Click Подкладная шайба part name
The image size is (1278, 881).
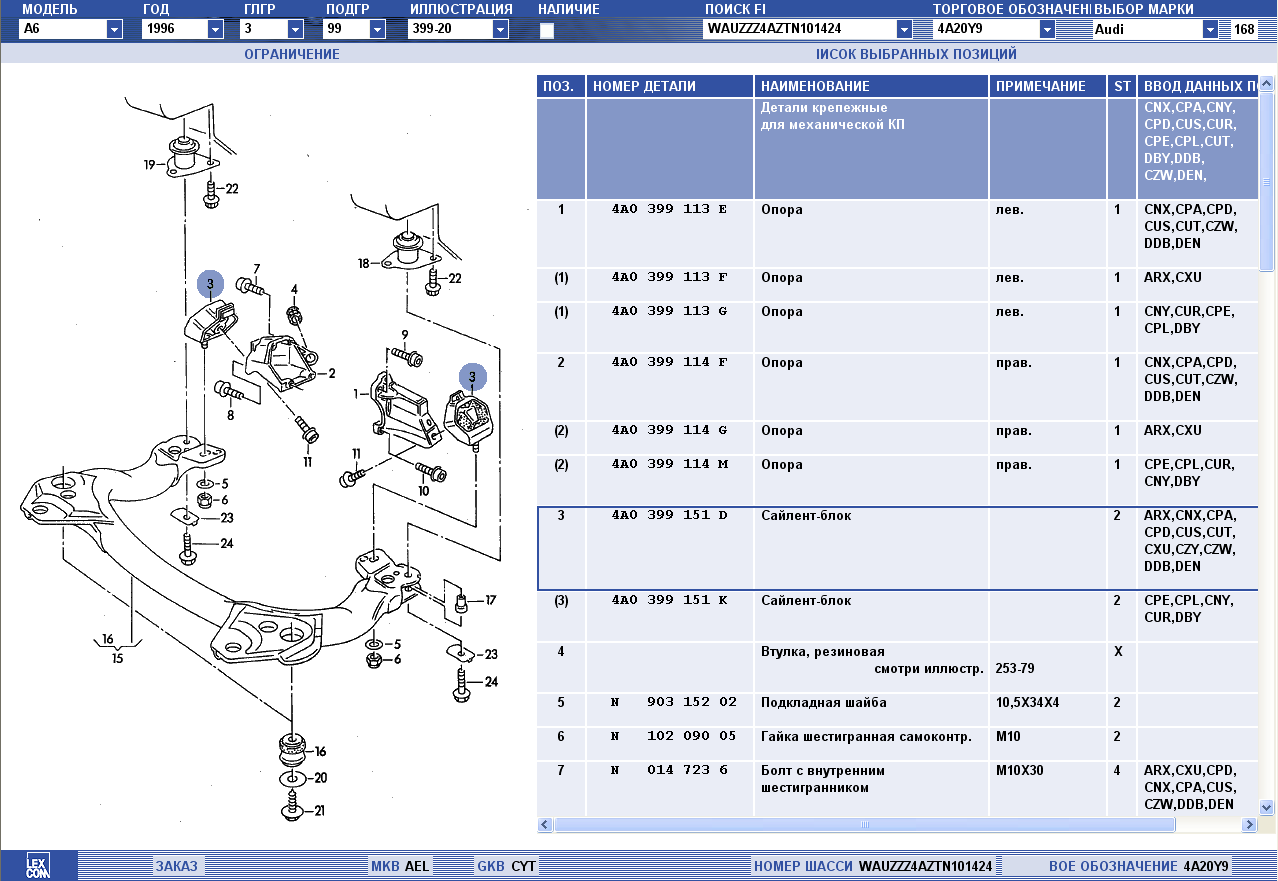(x=823, y=703)
